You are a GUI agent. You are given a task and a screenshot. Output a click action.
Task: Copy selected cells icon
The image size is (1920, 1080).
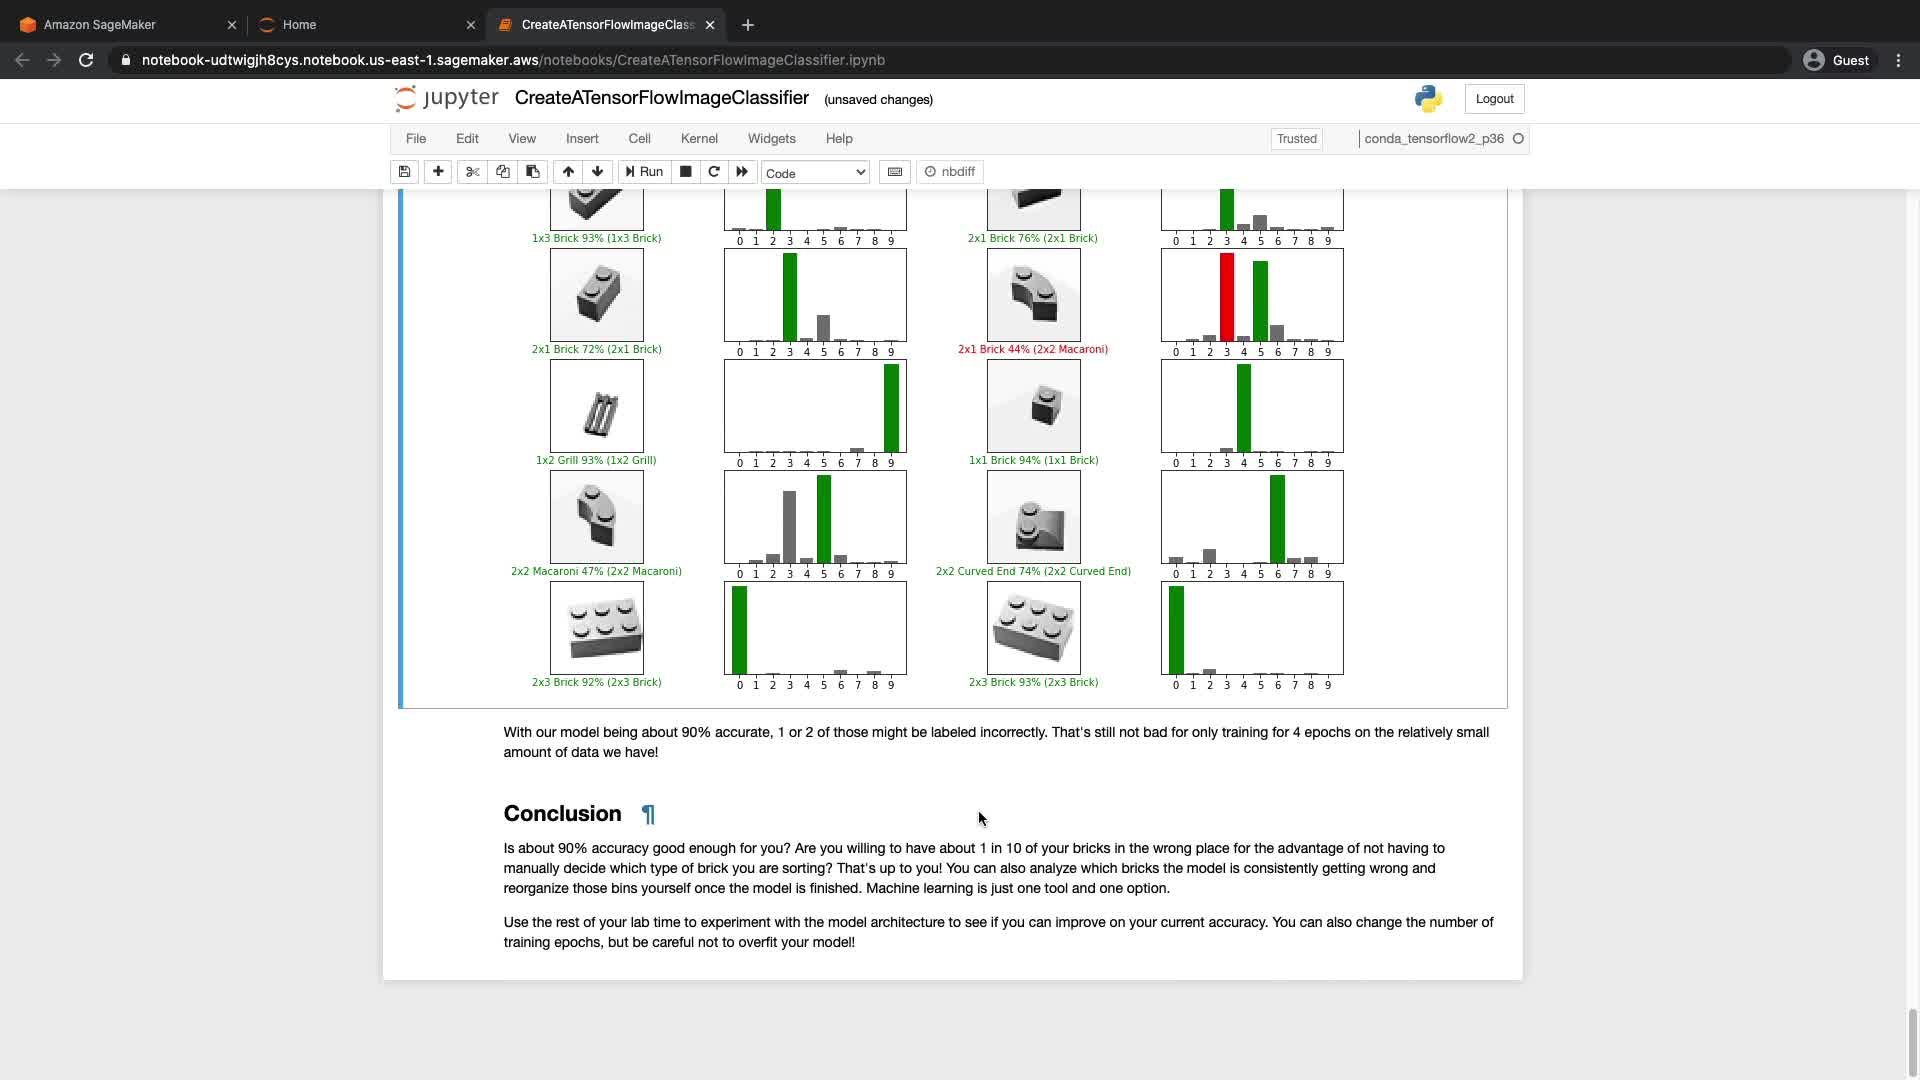[x=503, y=172]
